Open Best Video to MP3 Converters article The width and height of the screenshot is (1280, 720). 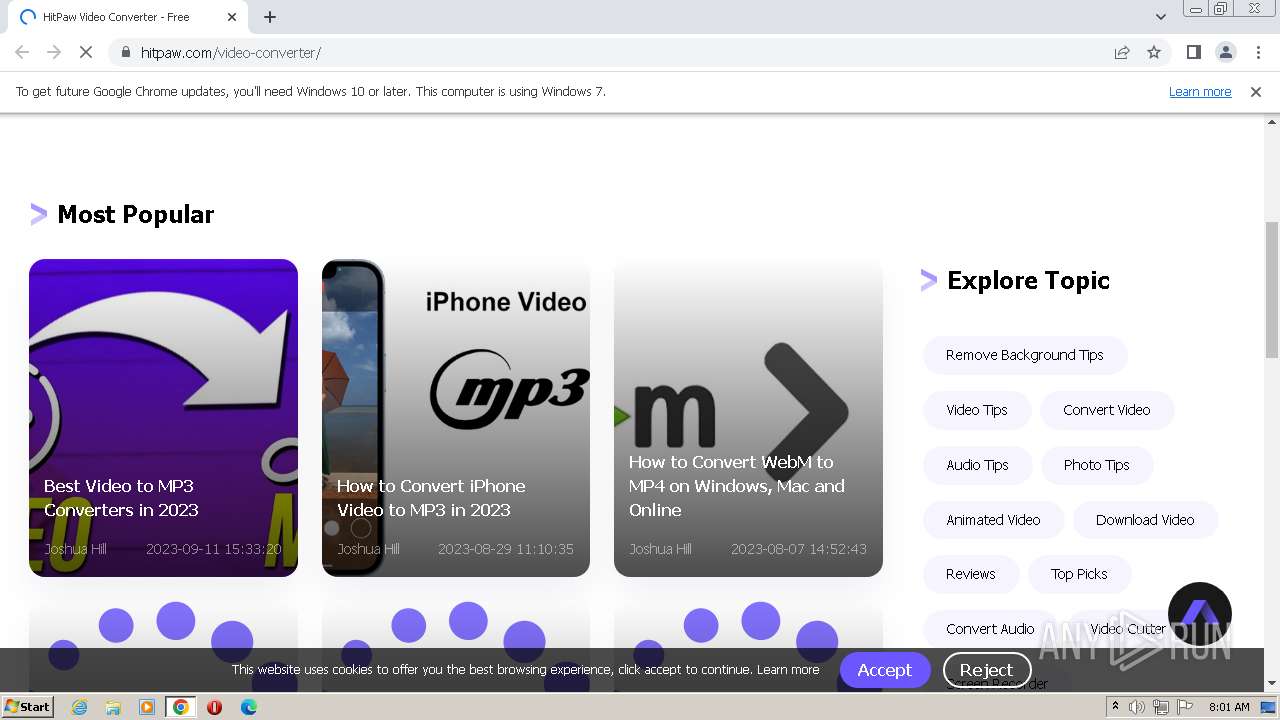click(x=163, y=418)
